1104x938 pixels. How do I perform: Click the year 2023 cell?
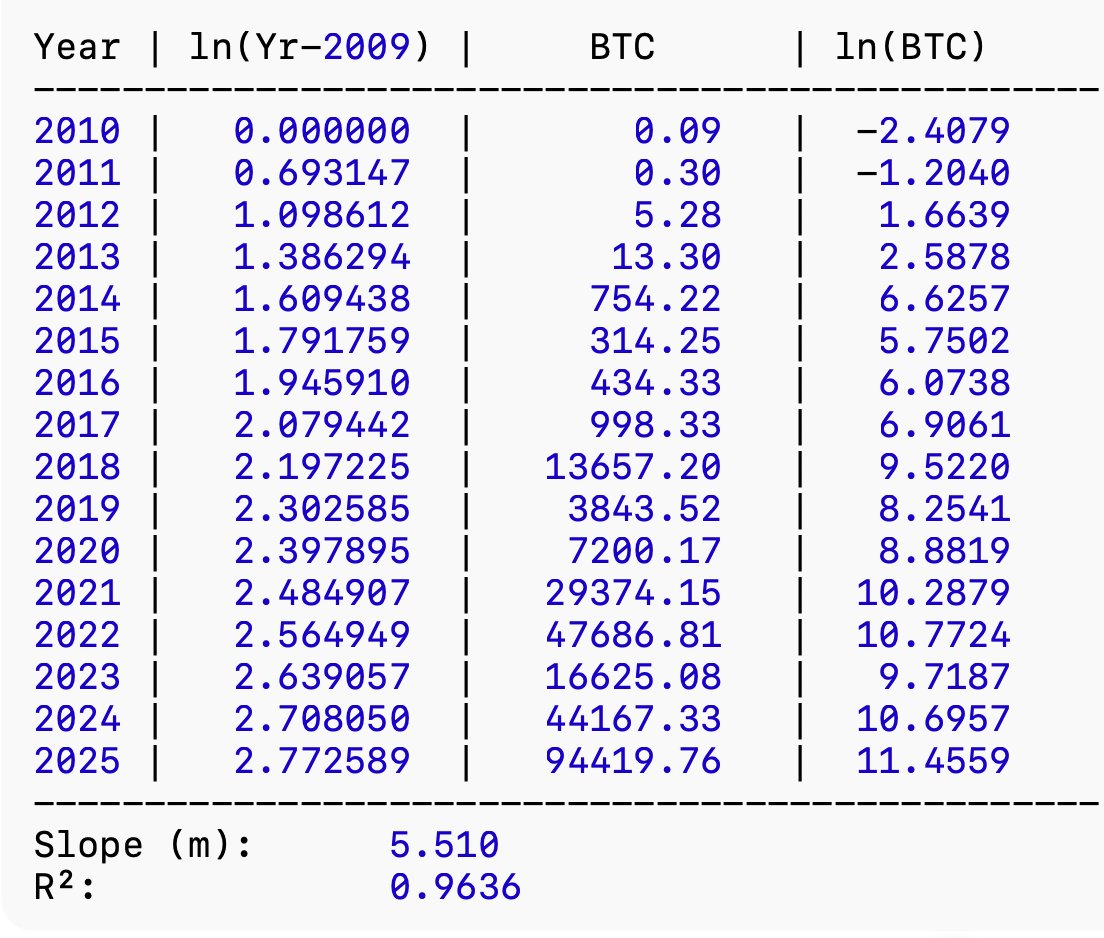[77, 677]
